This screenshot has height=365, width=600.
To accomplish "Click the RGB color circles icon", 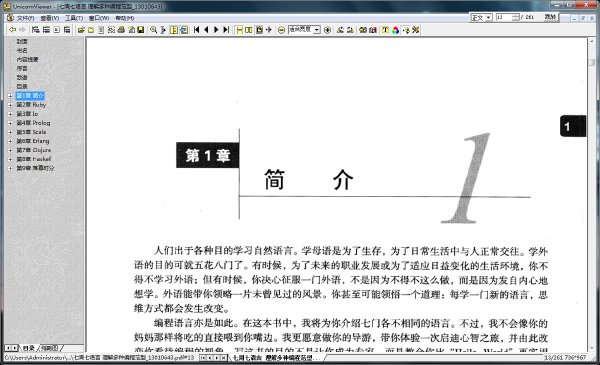I will click(396, 30).
